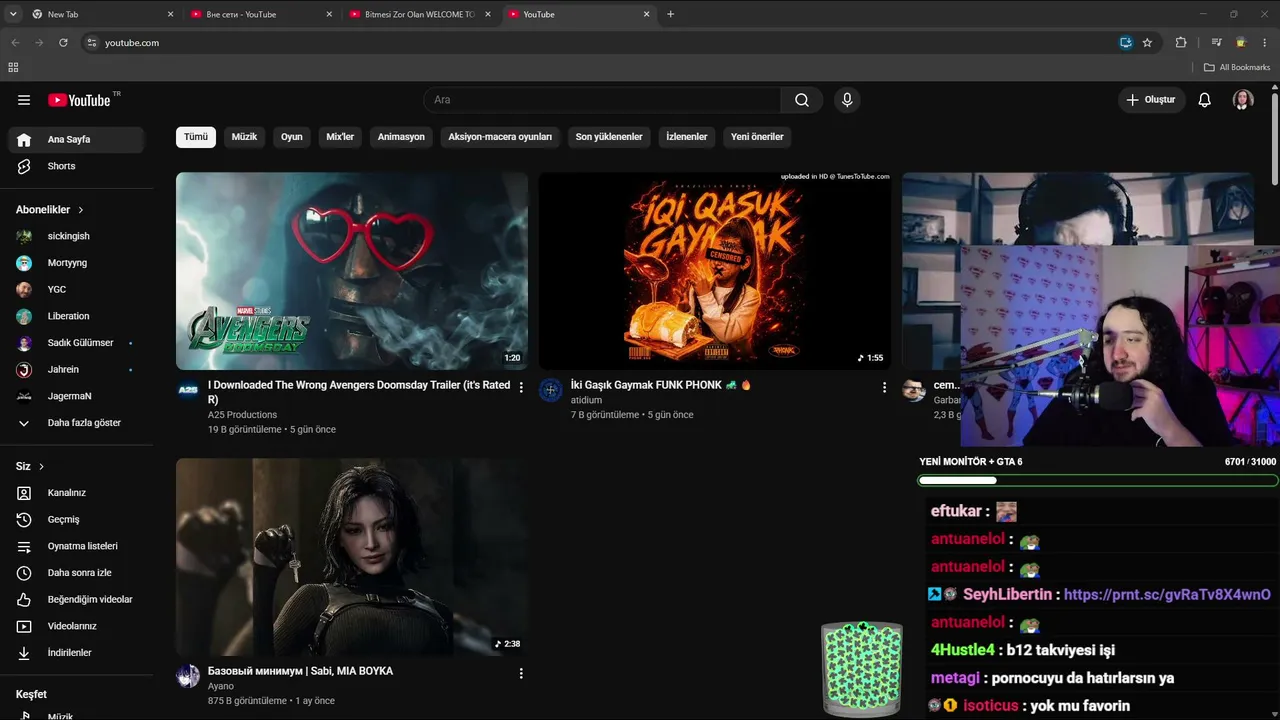Open the Sadık Gülümser subscription

(x=77, y=343)
